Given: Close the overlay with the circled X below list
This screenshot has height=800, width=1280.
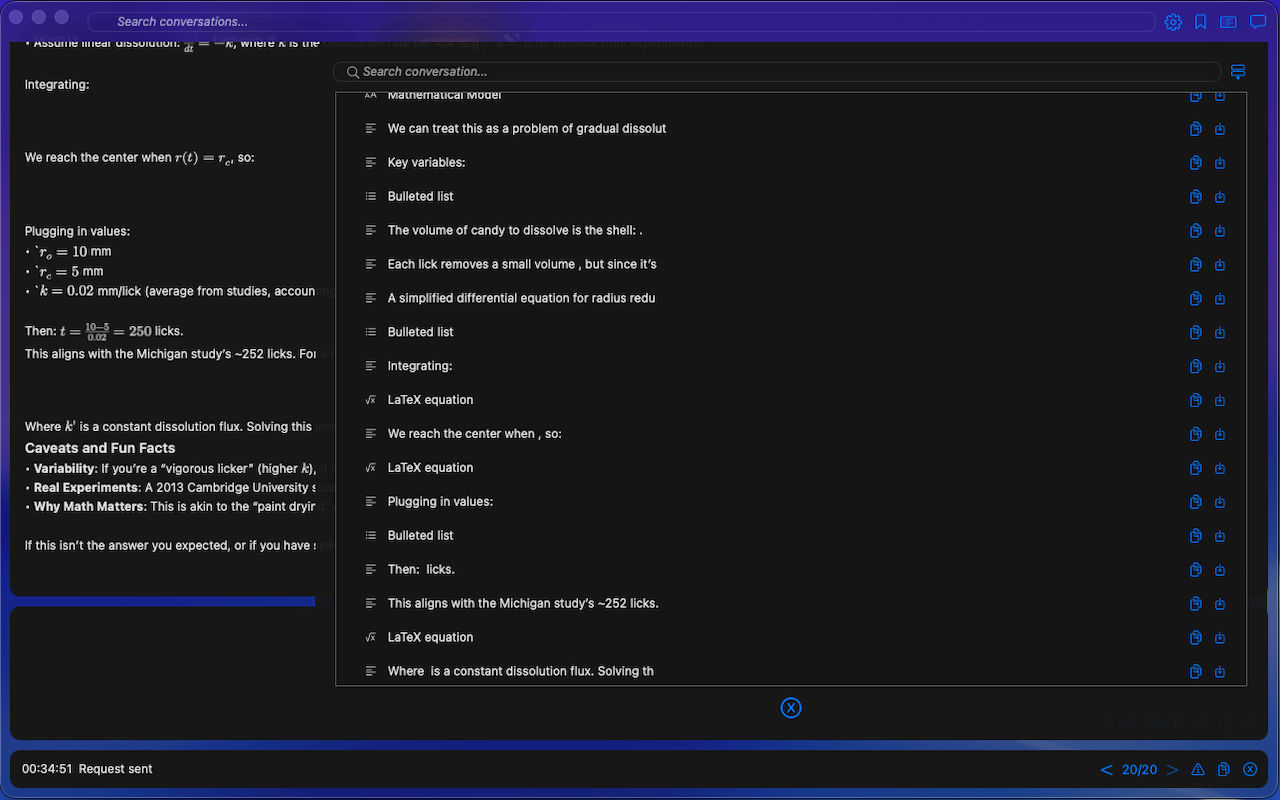Looking at the screenshot, I should coord(791,708).
